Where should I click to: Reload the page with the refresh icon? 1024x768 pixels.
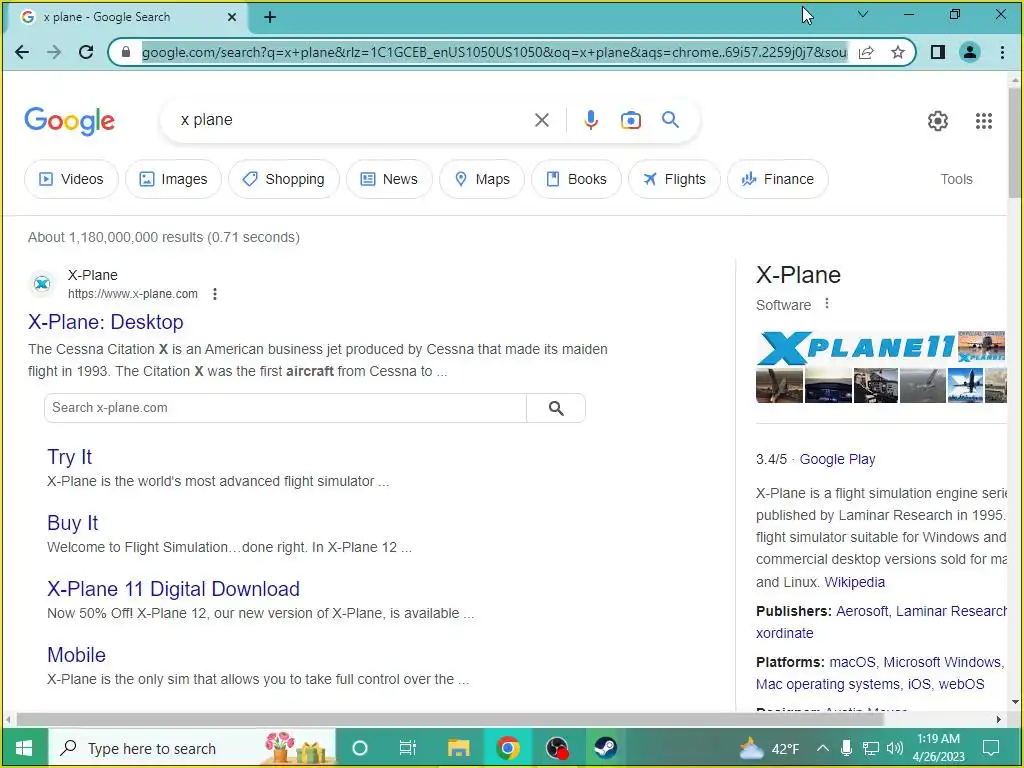[x=86, y=52]
